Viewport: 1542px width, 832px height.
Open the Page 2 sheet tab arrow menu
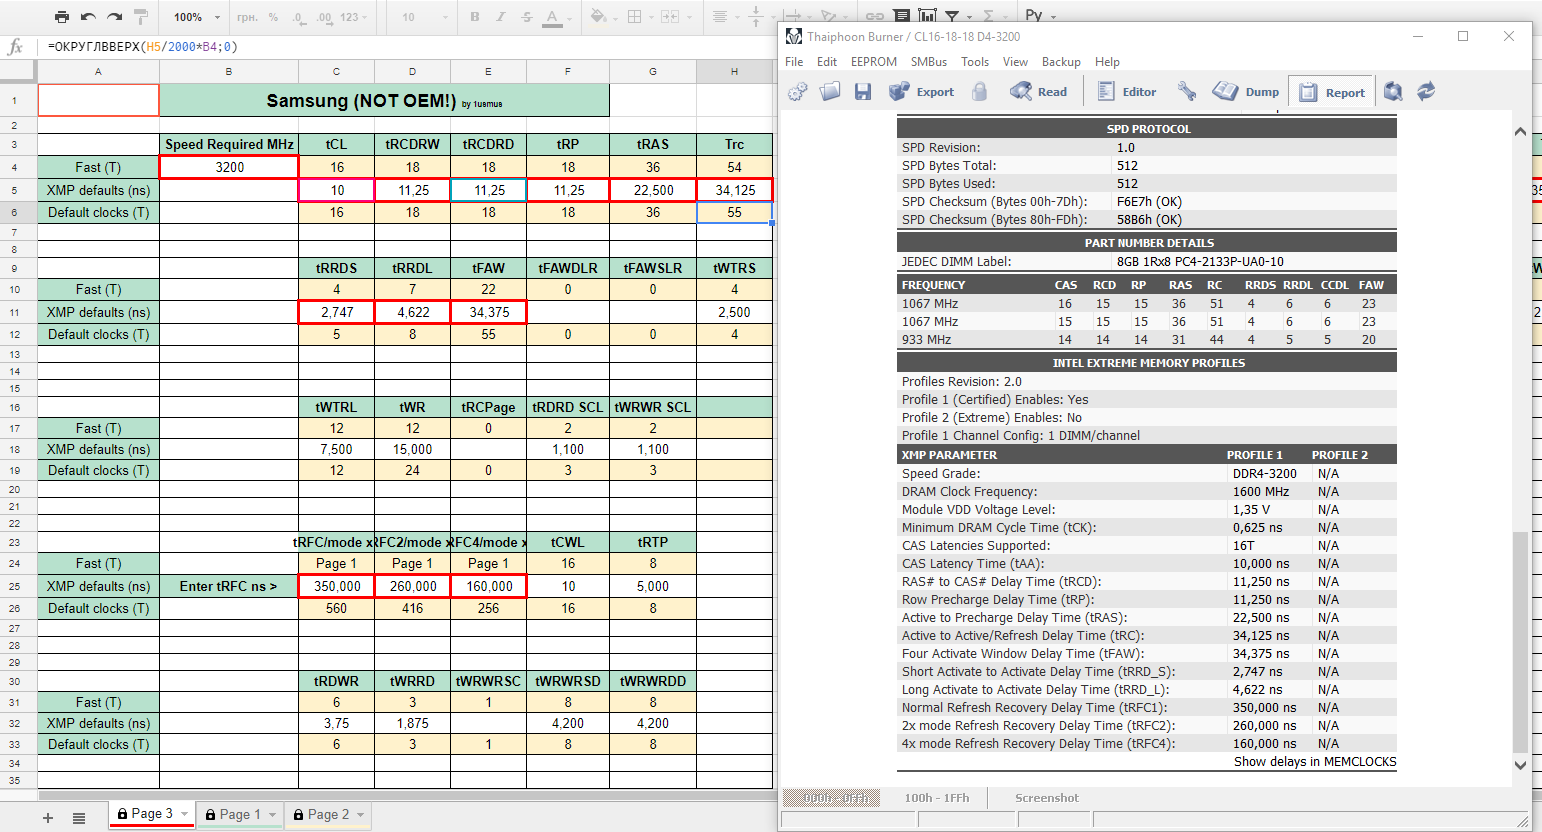click(x=361, y=815)
